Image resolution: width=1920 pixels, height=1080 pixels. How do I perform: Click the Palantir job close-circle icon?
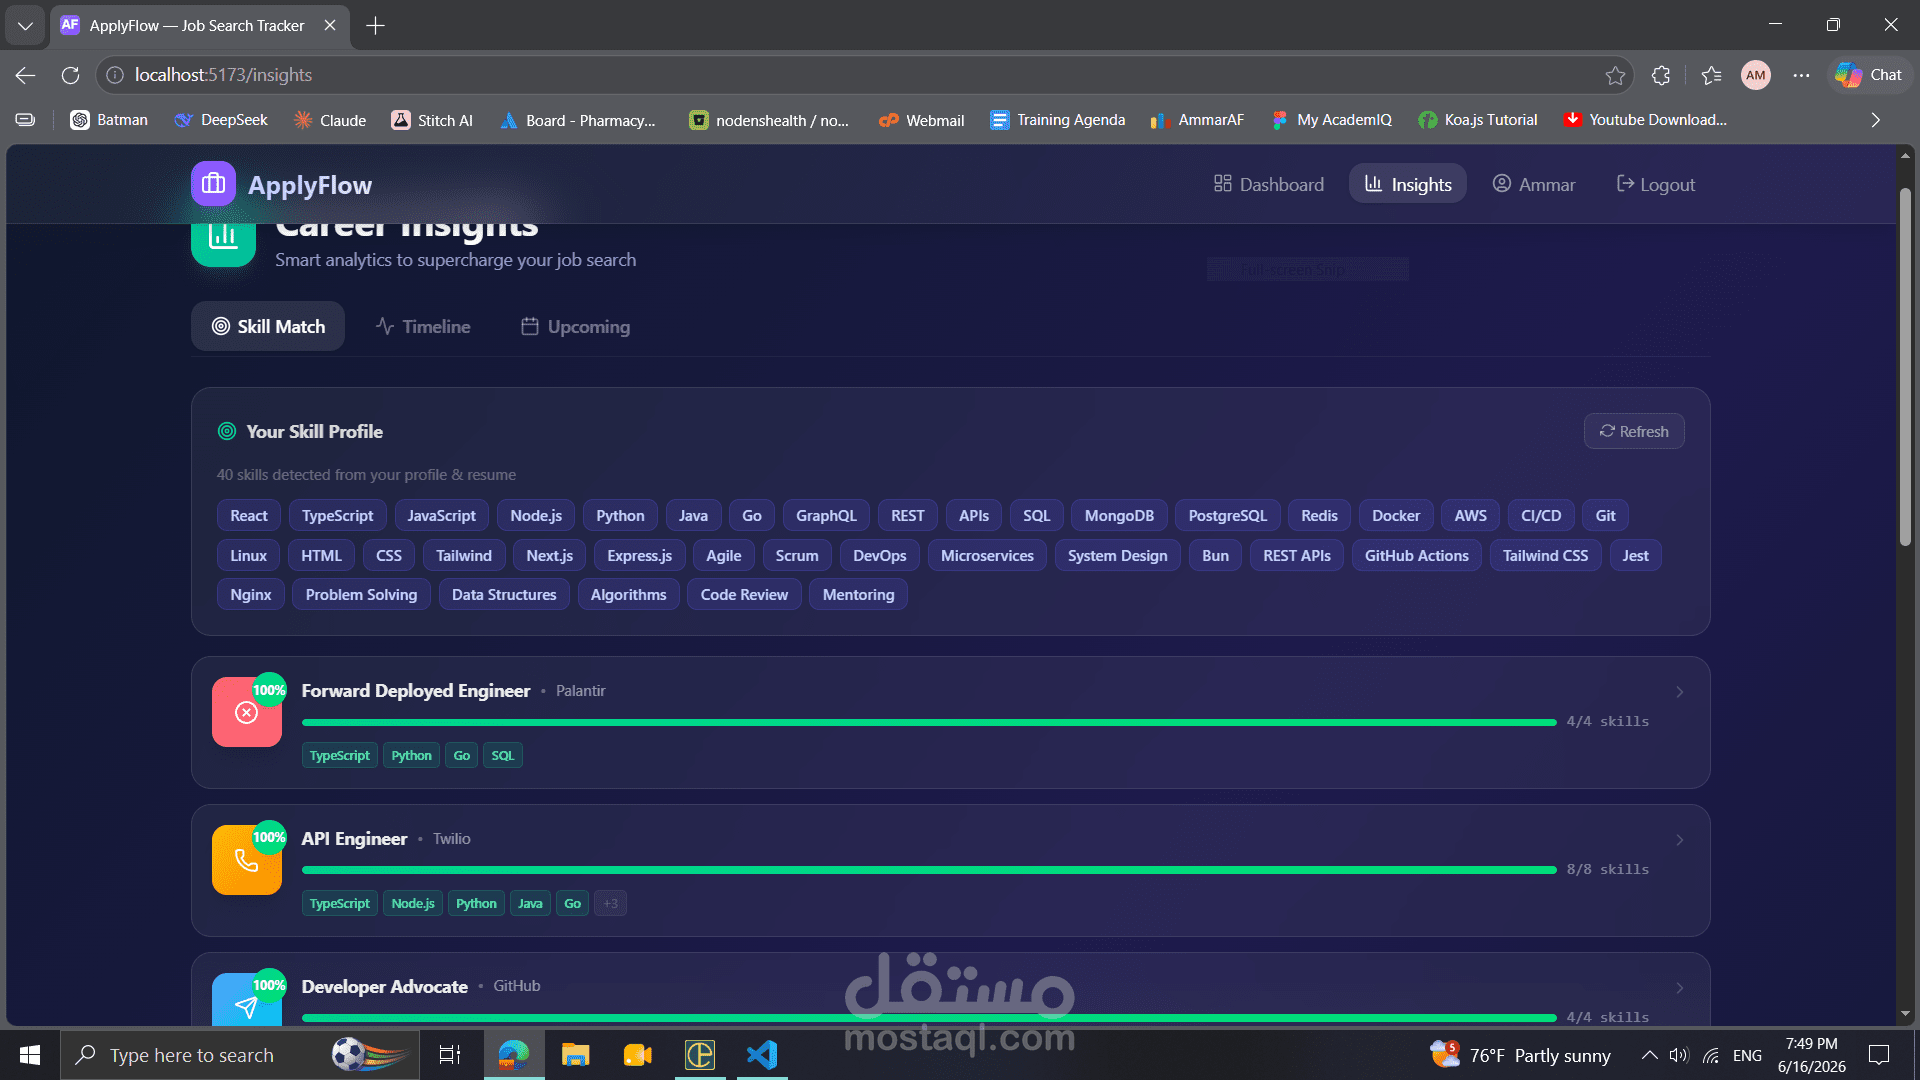point(246,712)
